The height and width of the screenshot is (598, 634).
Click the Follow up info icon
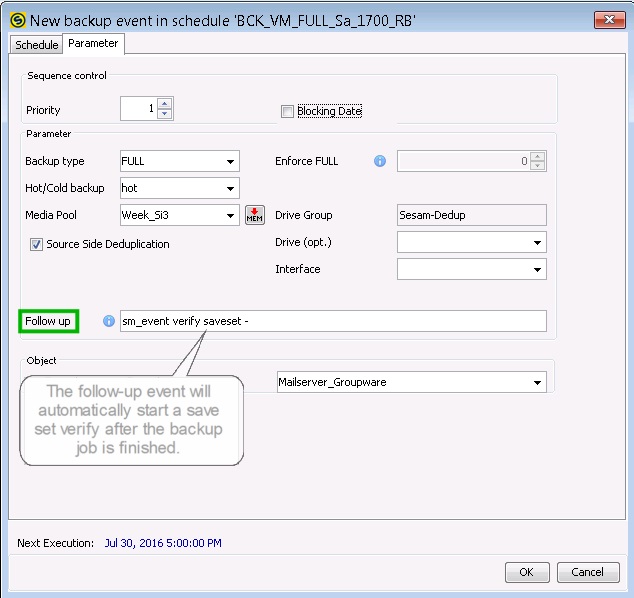click(x=109, y=321)
